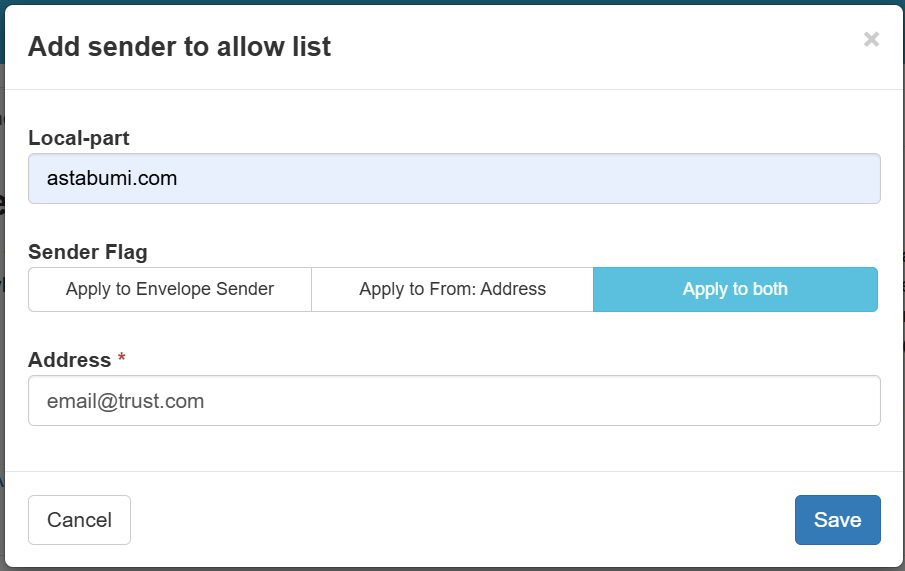Save the allow list sender entry
Image resolution: width=905 pixels, height=571 pixels.
point(837,520)
